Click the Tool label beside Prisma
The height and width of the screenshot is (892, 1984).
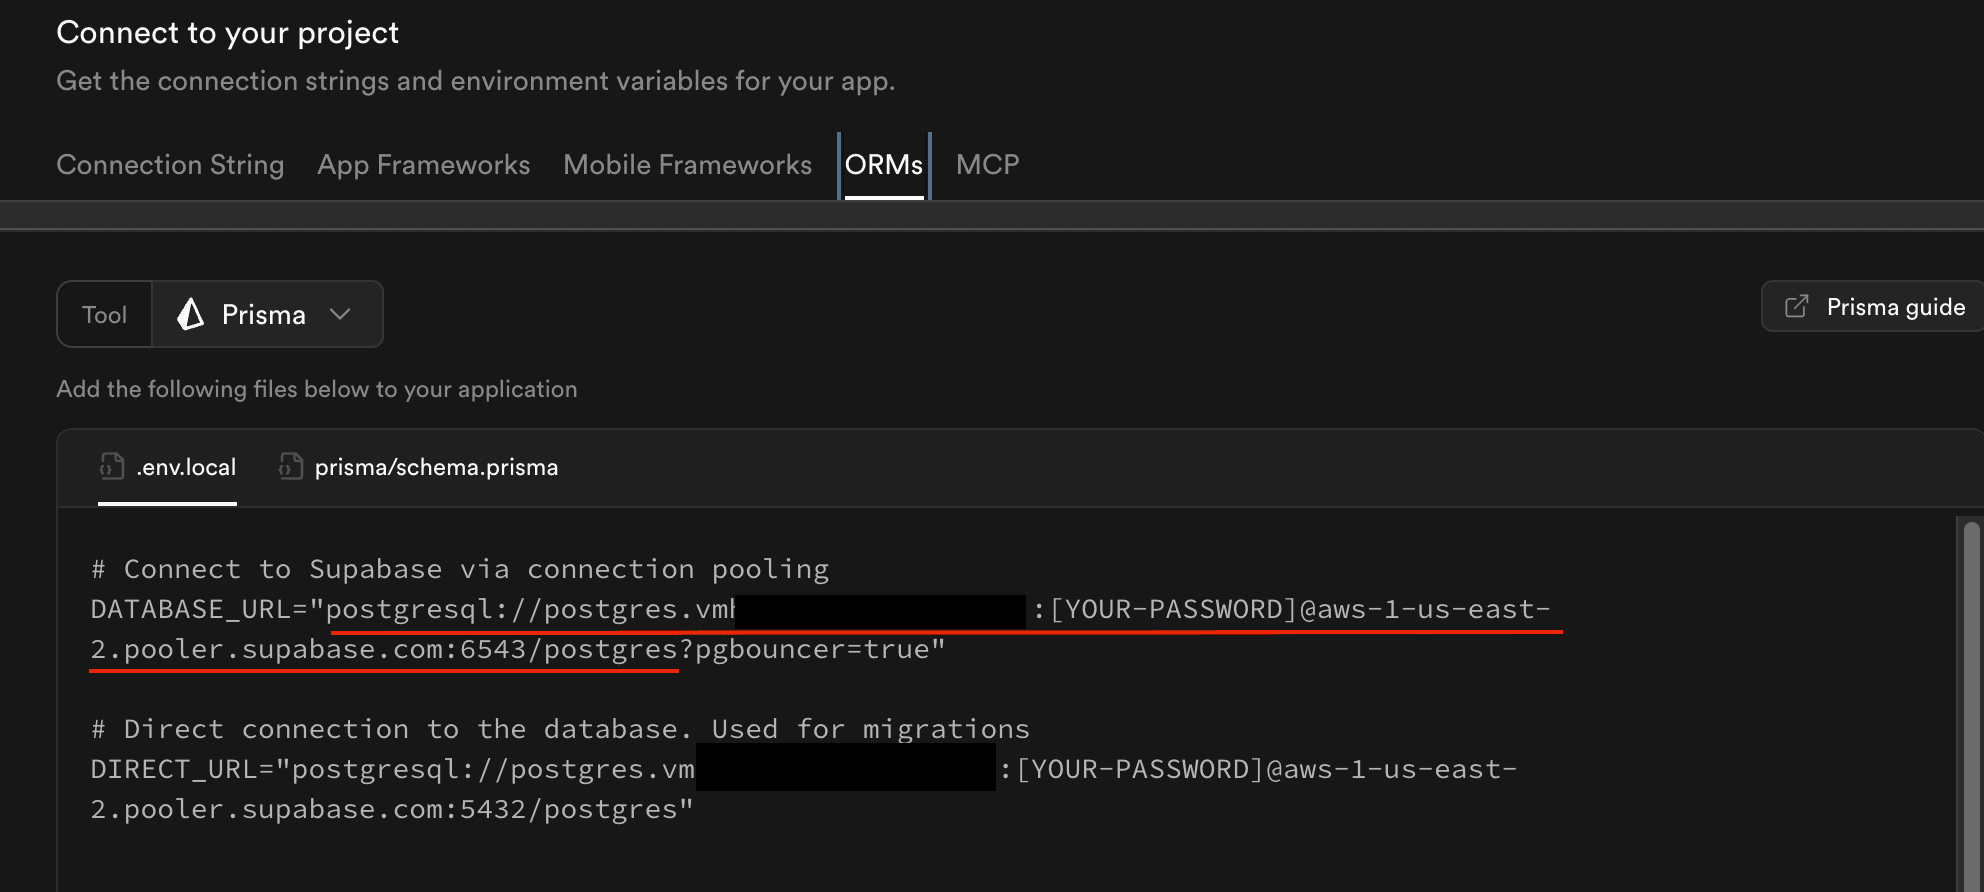[104, 315]
